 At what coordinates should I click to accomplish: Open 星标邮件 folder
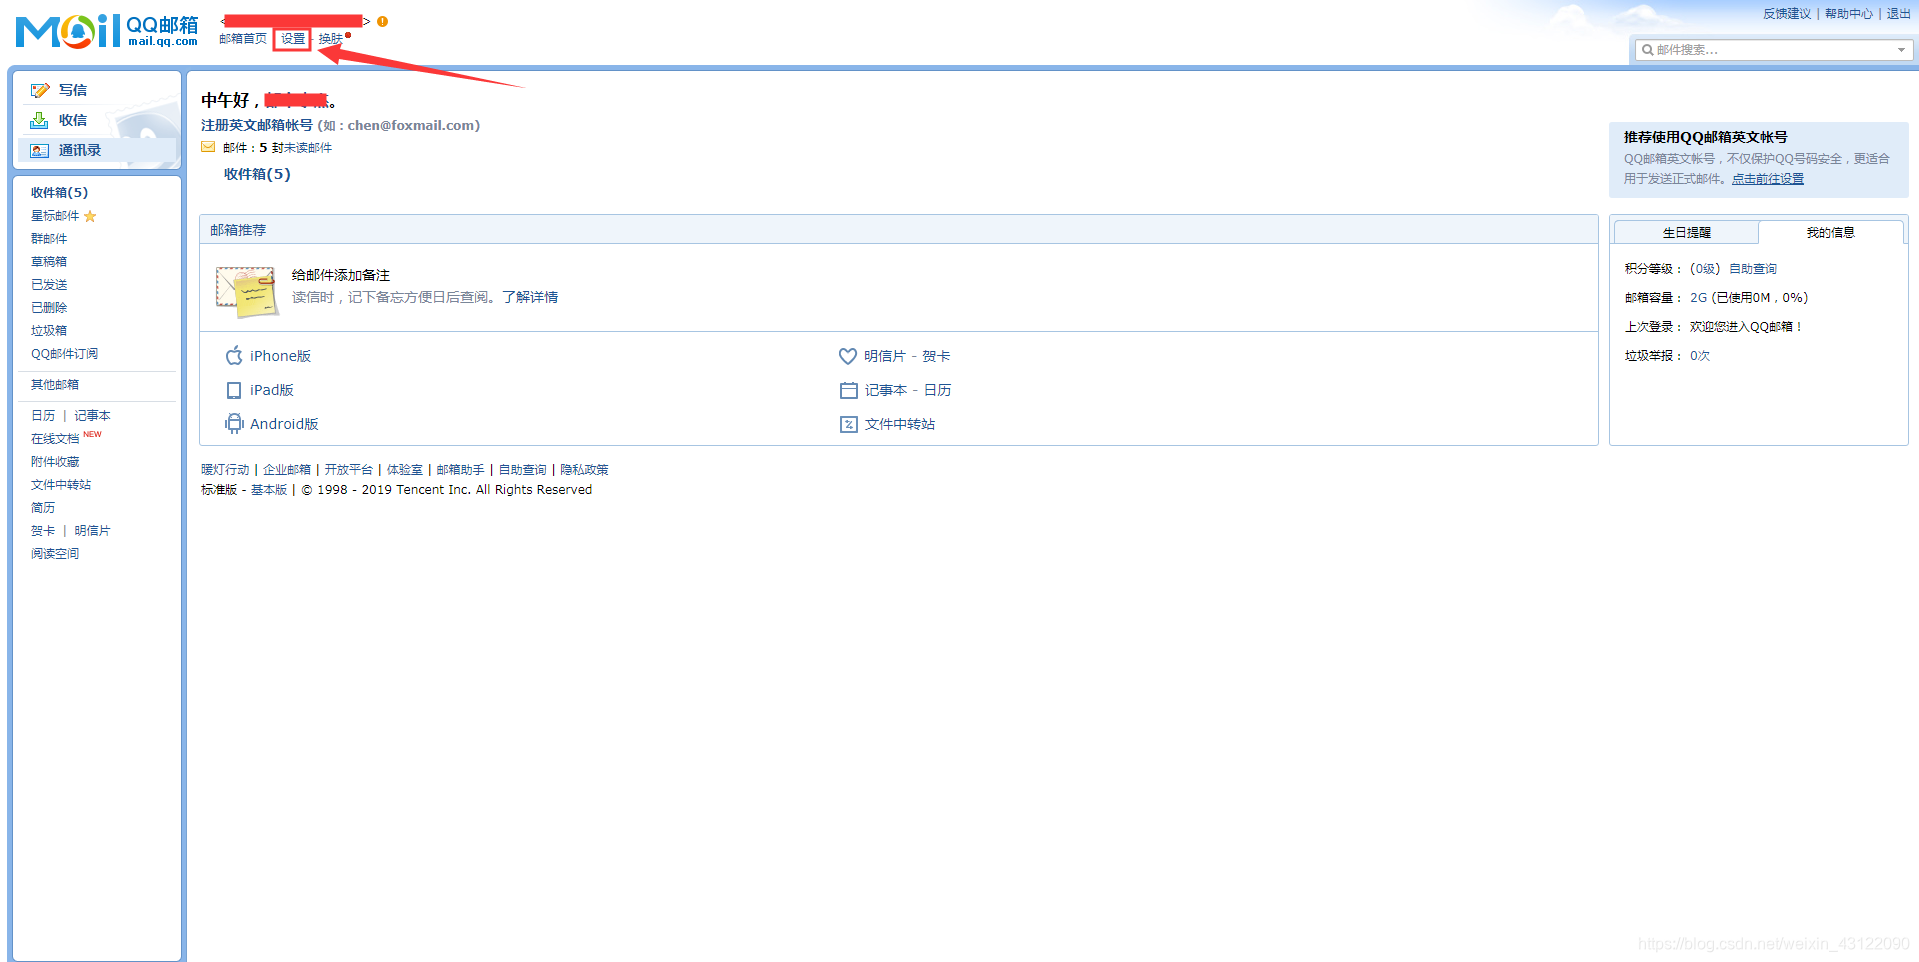point(55,216)
